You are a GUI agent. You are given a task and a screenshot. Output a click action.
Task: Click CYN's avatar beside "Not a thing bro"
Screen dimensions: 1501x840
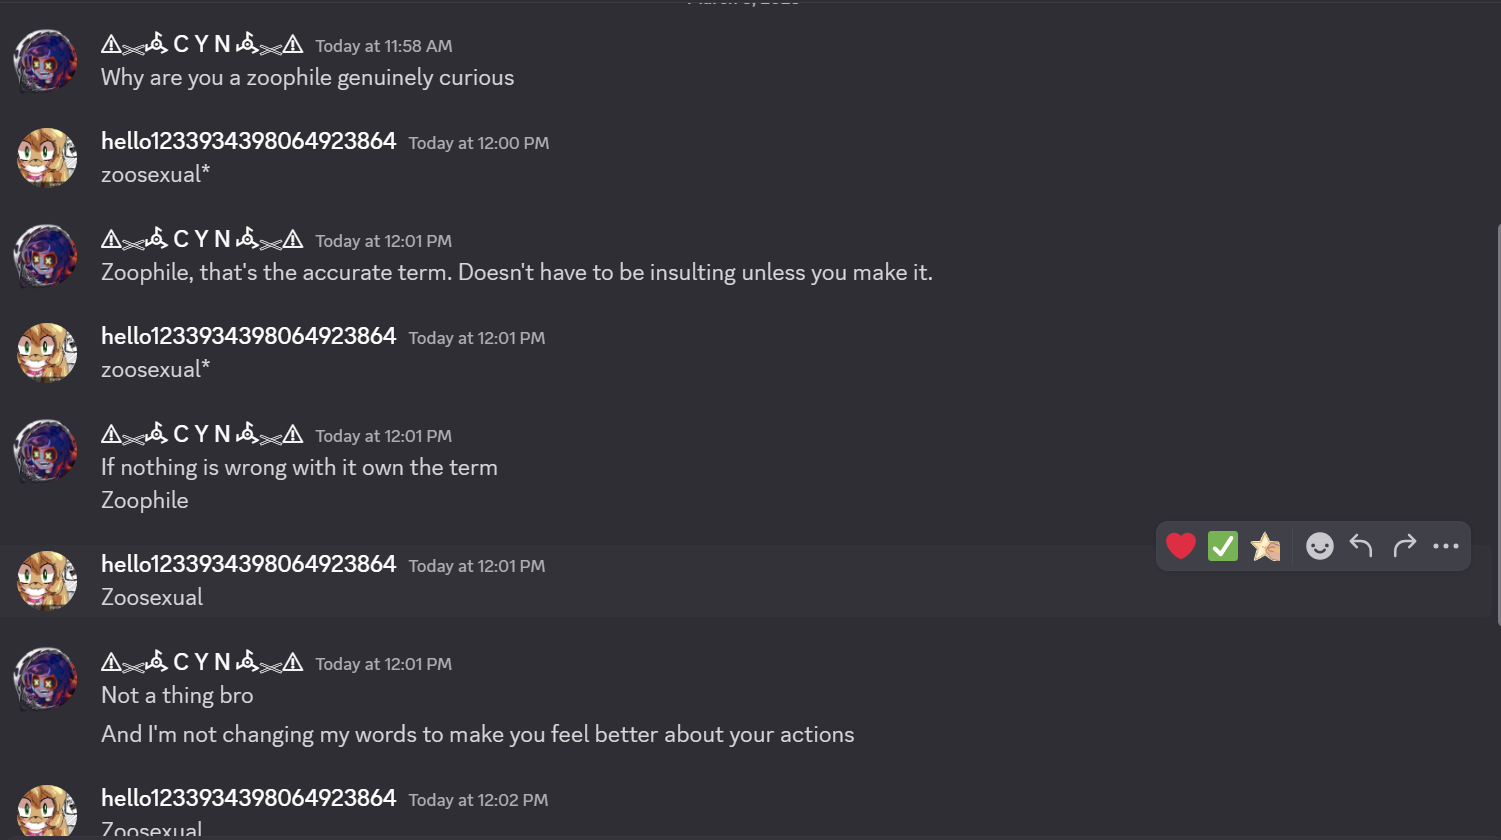[46, 679]
